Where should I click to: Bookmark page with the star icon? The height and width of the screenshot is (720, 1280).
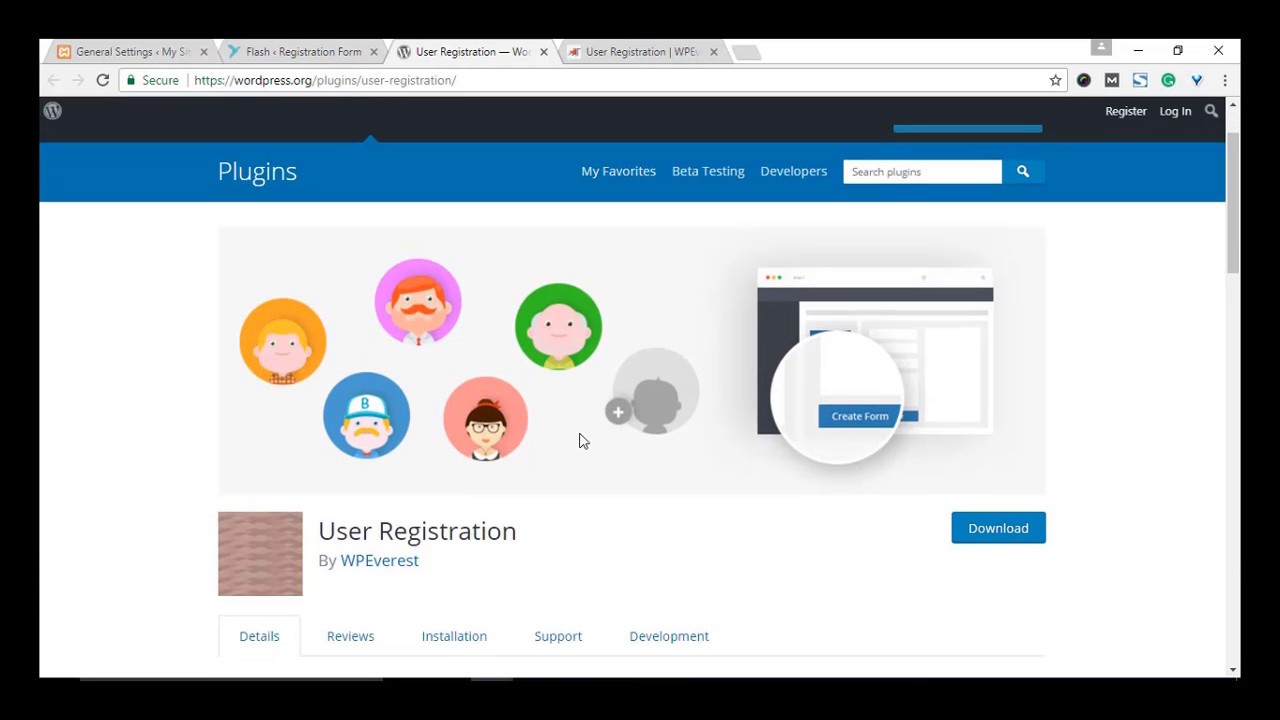pyautogui.click(x=1055, y=80)
